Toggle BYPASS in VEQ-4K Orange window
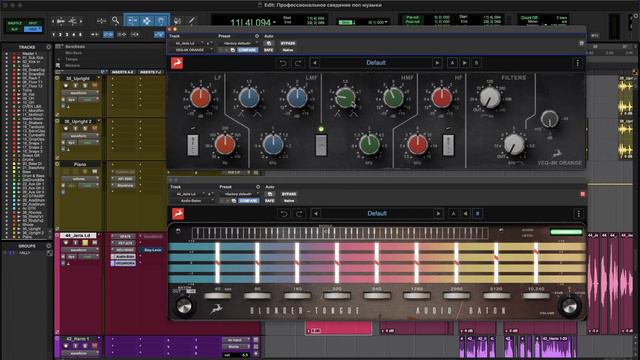Image resolution: width=640 pixels, height=360 pixels. click(288, 43)
